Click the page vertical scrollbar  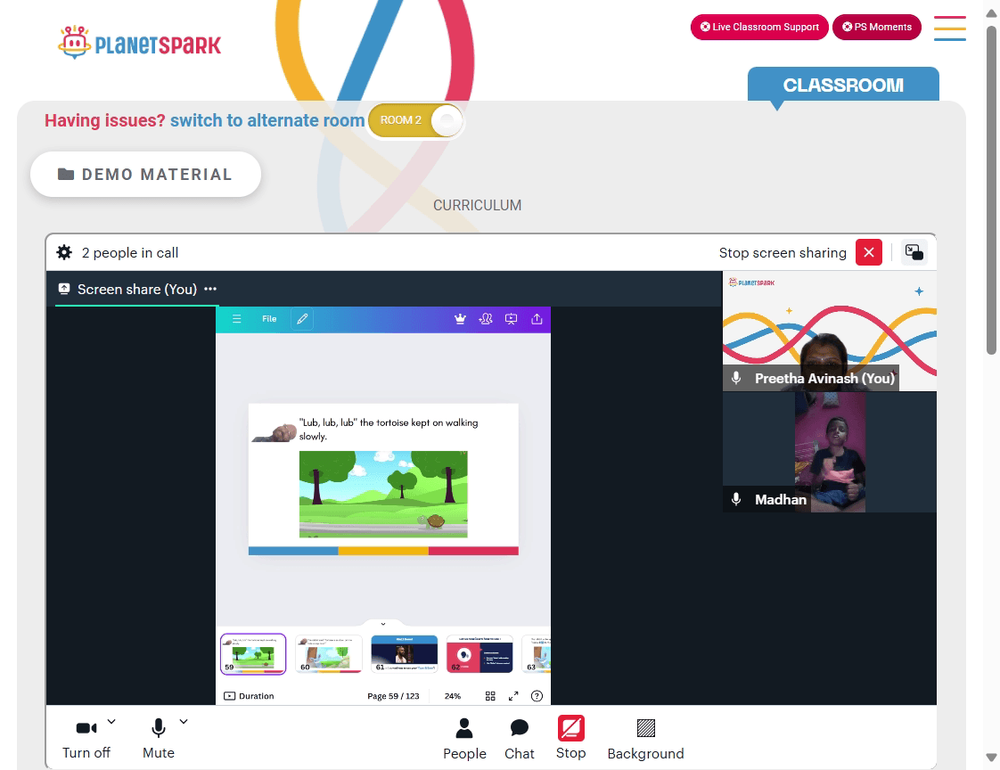tap(991, 189)
